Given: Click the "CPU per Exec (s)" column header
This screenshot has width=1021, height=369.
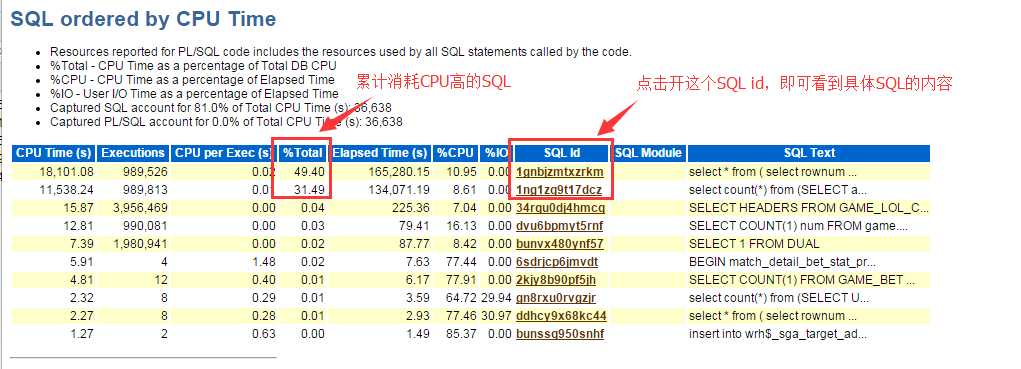Looking at the screenshot, I should [223, 153].
